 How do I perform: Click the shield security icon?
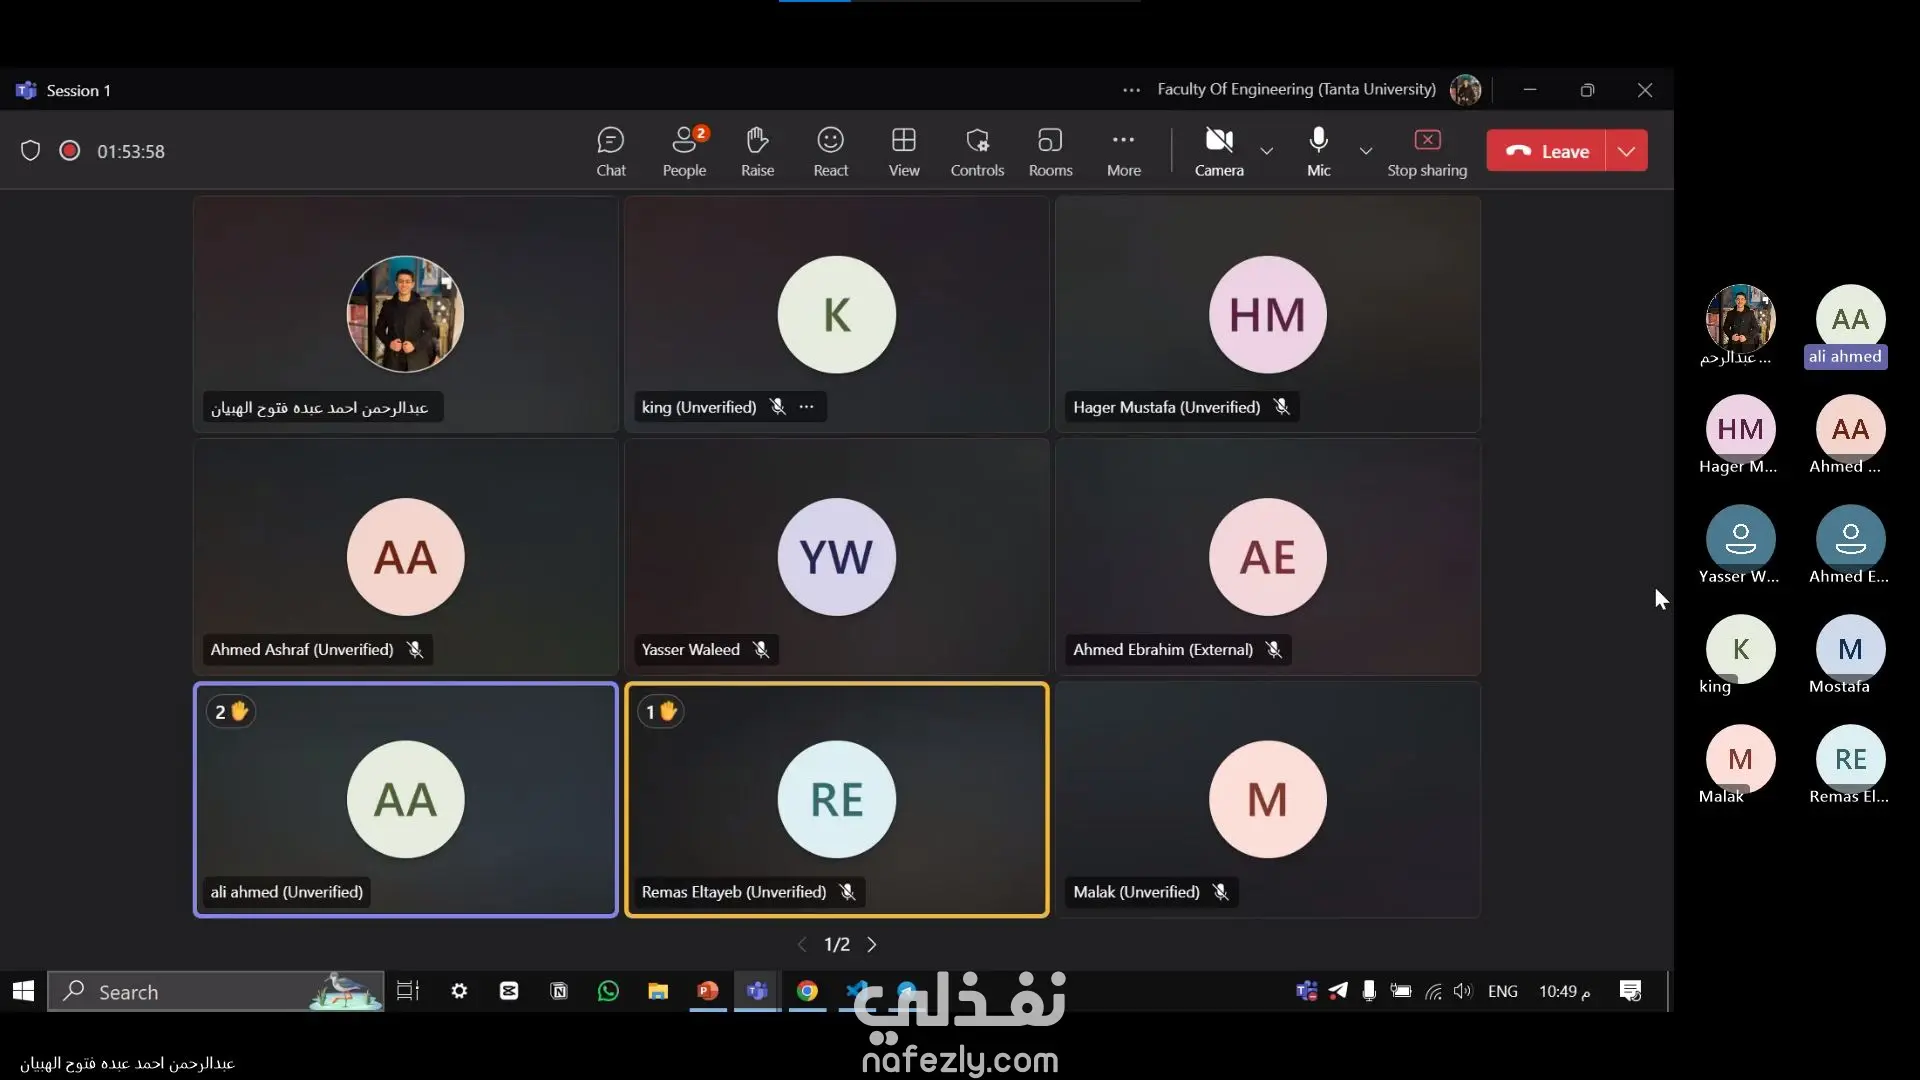[30, 151]
